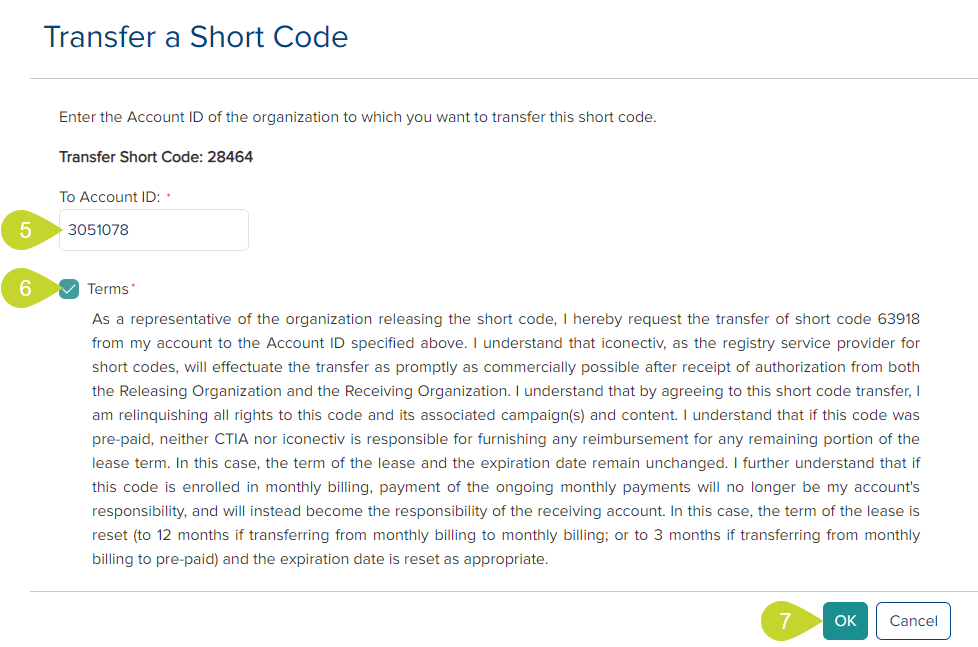Click the opening line of the terms paragraph

[505, 319]
